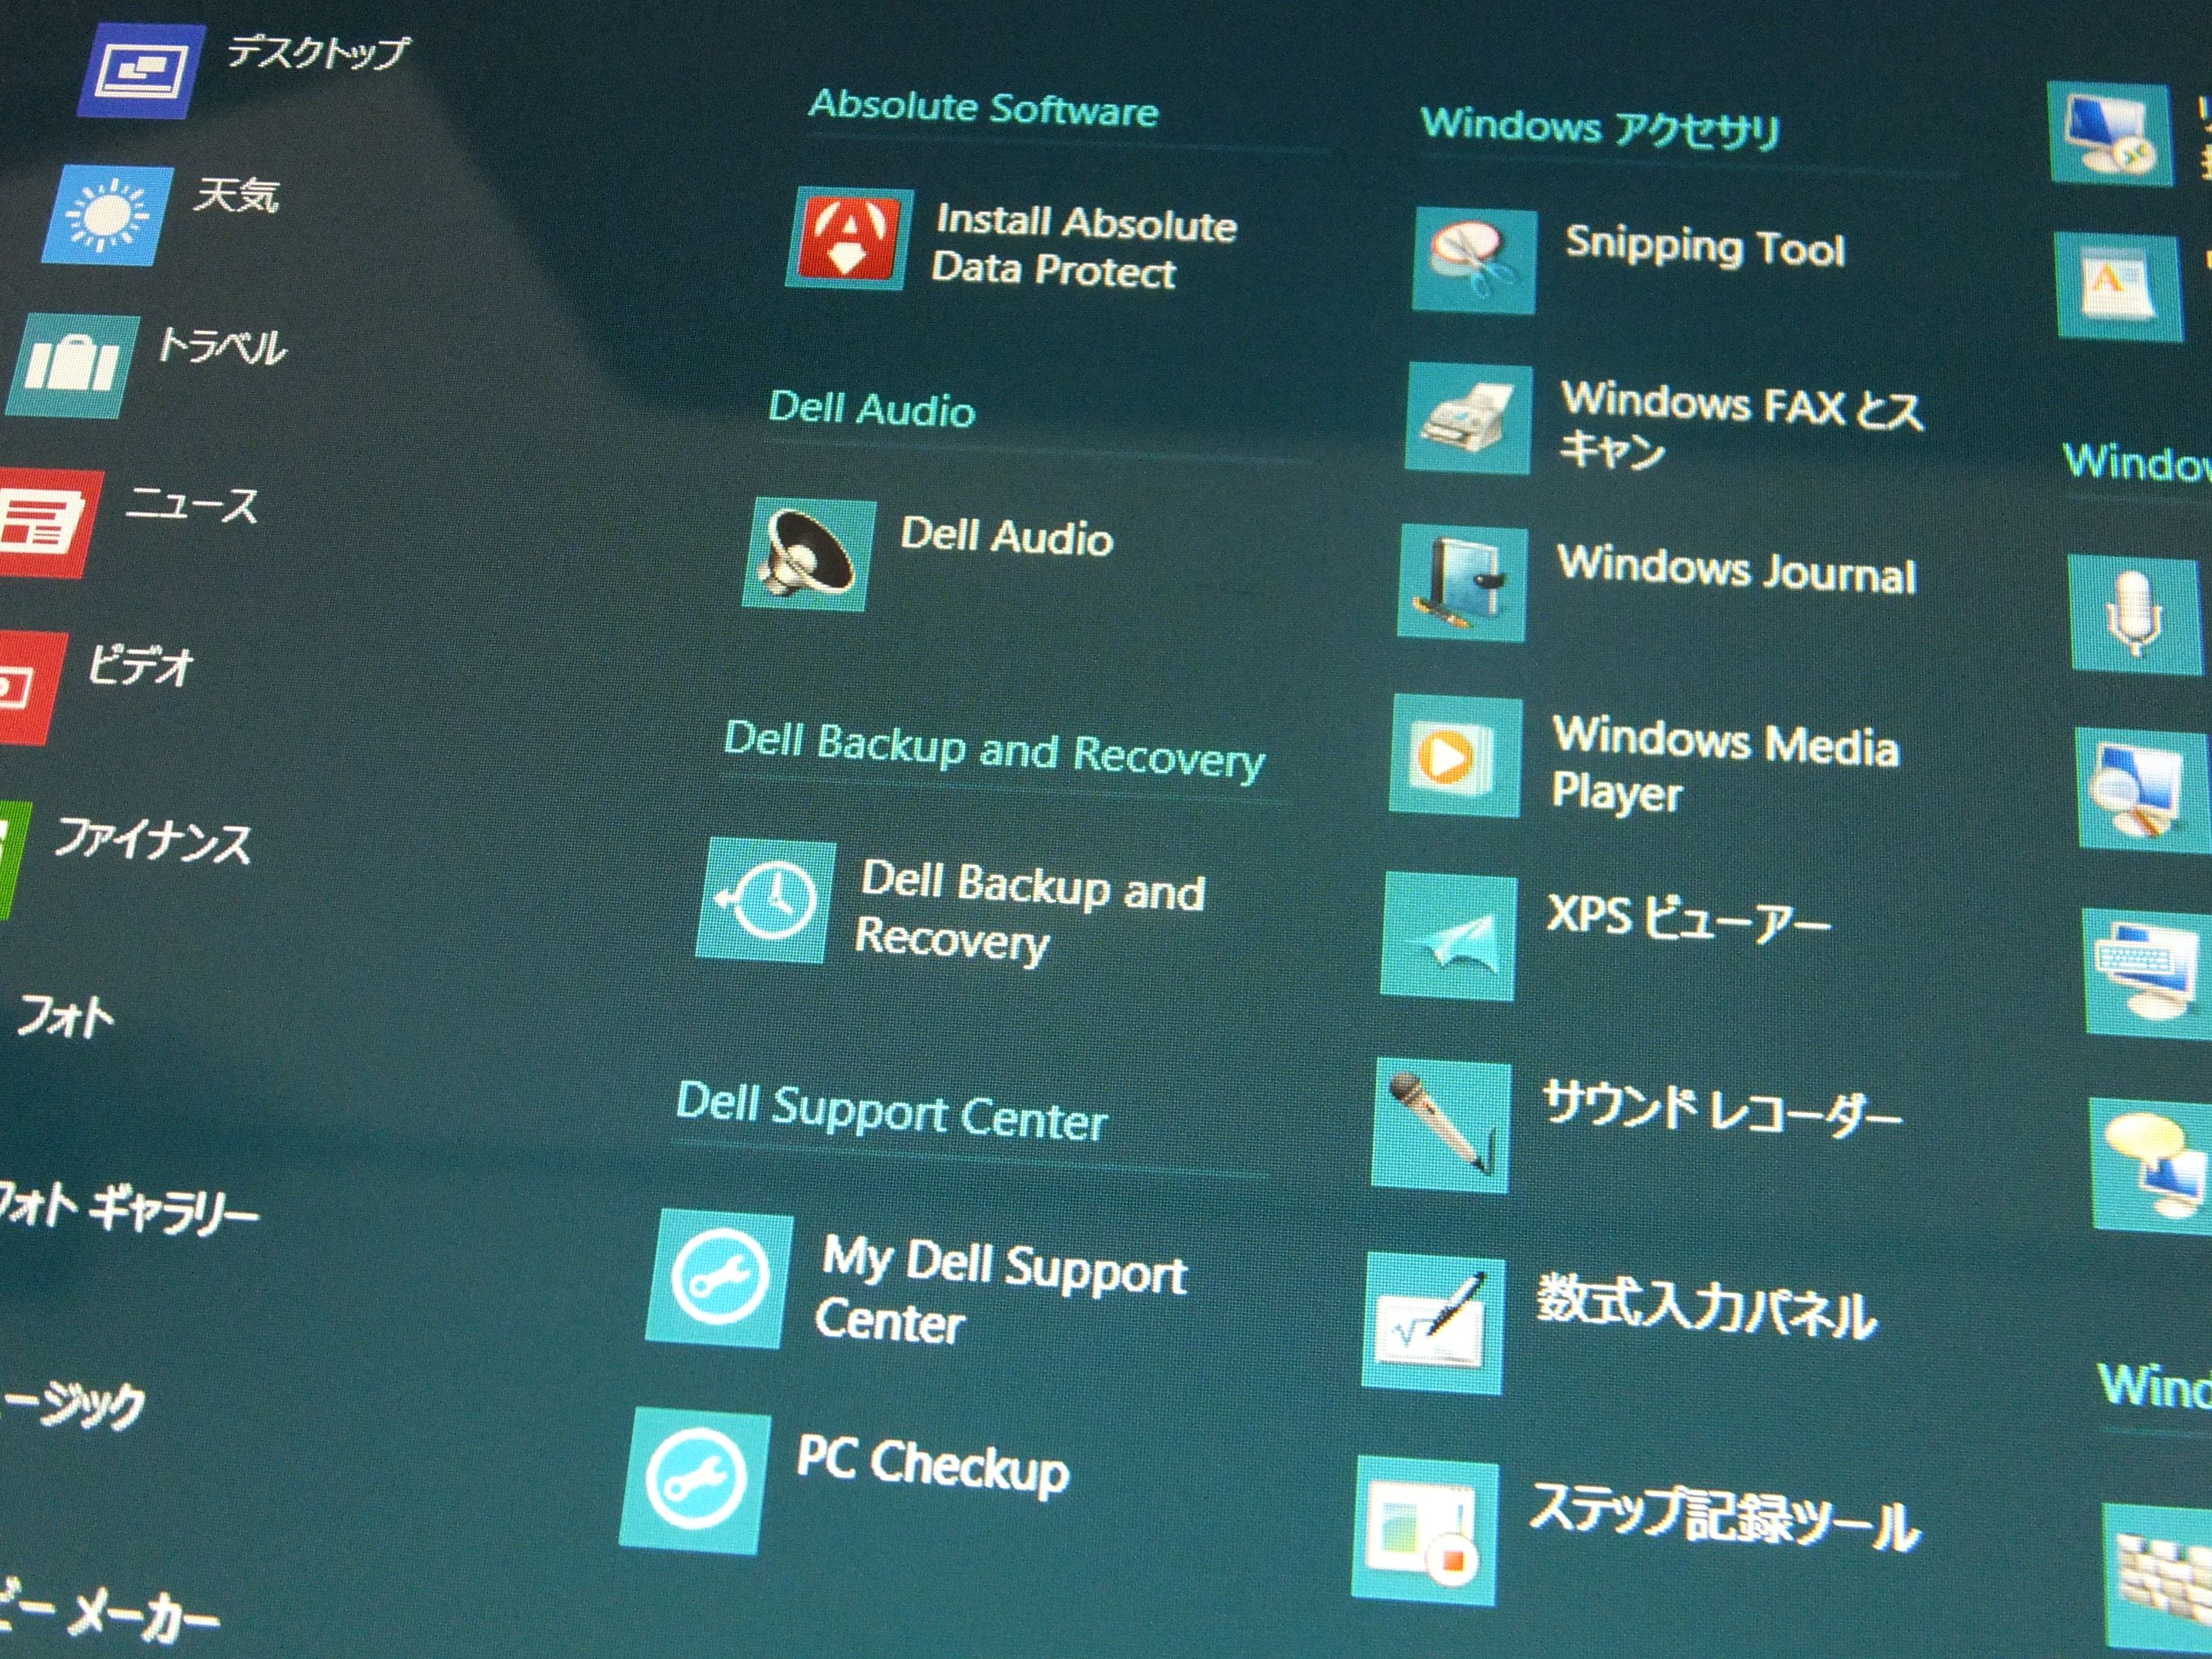Open My Dell Support Center wrench icon
The height and width of the screenshot is (1659, 2212).
tap(720, 1279)
